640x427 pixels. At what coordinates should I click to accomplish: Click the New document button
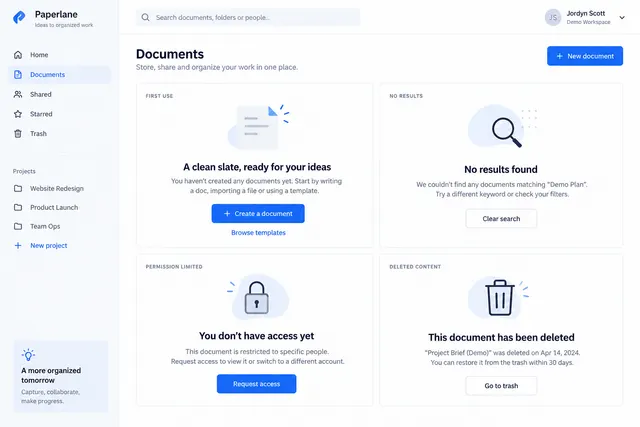[x=585, y=56]
